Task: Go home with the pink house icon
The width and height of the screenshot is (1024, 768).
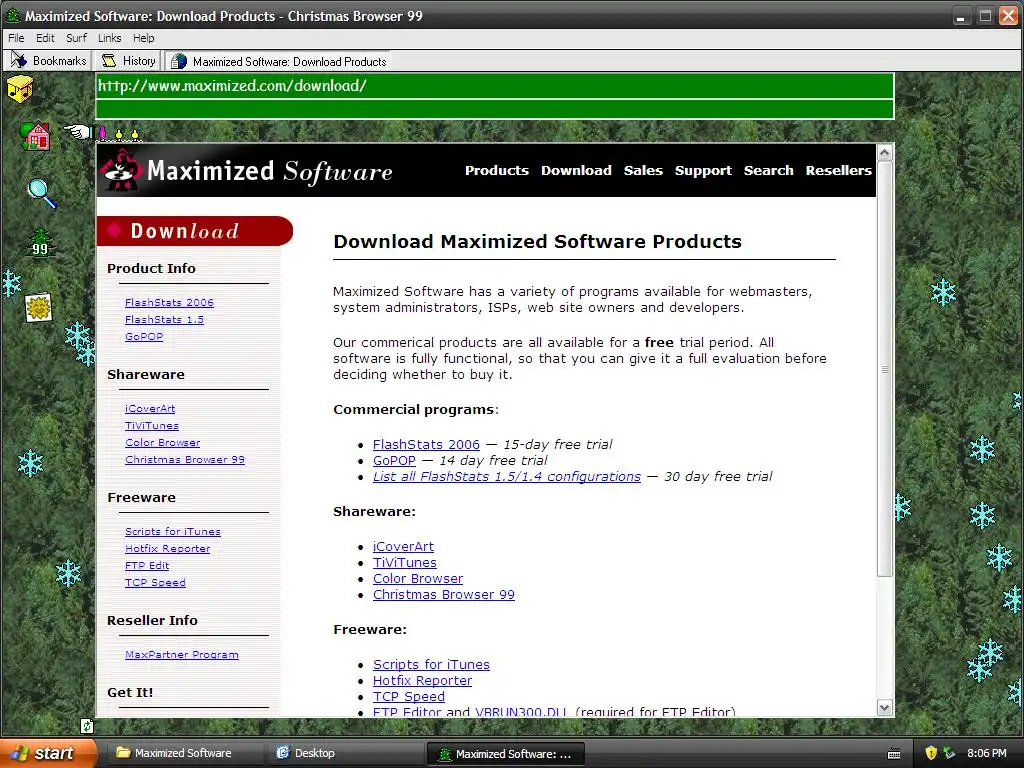Action: pos(35,136)
